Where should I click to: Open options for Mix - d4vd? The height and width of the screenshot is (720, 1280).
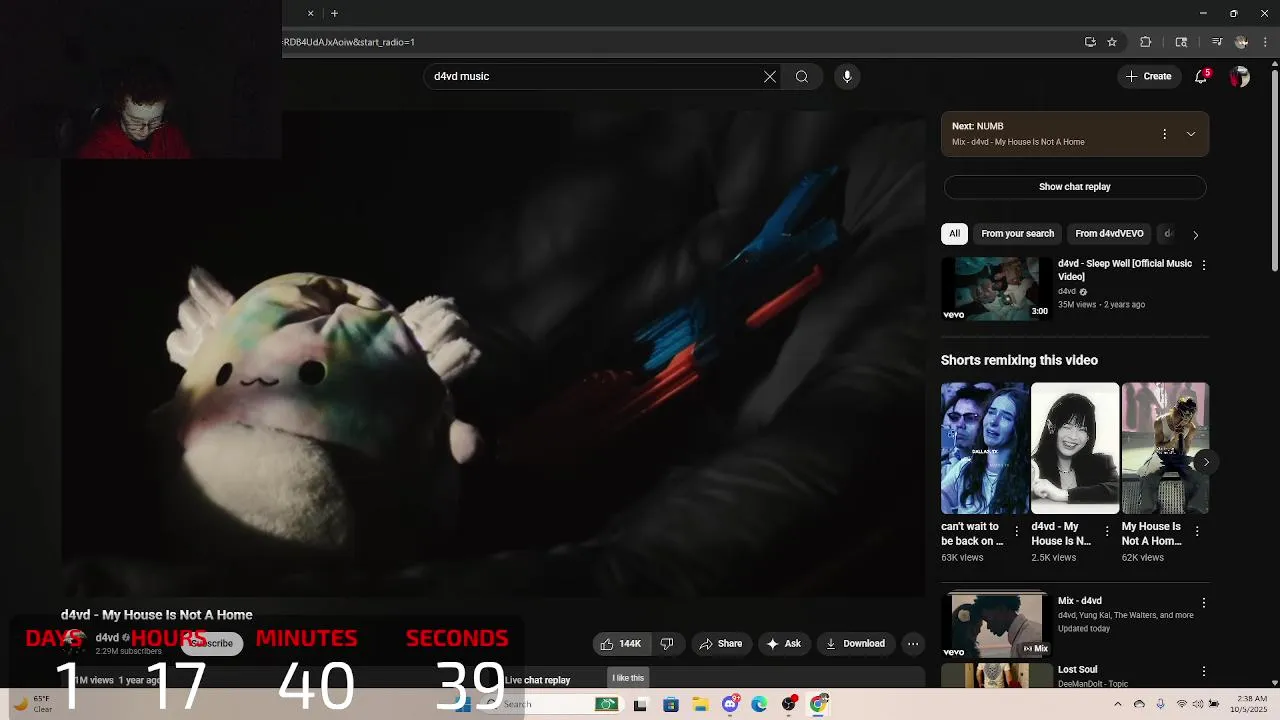click(x=1204, y=603)
